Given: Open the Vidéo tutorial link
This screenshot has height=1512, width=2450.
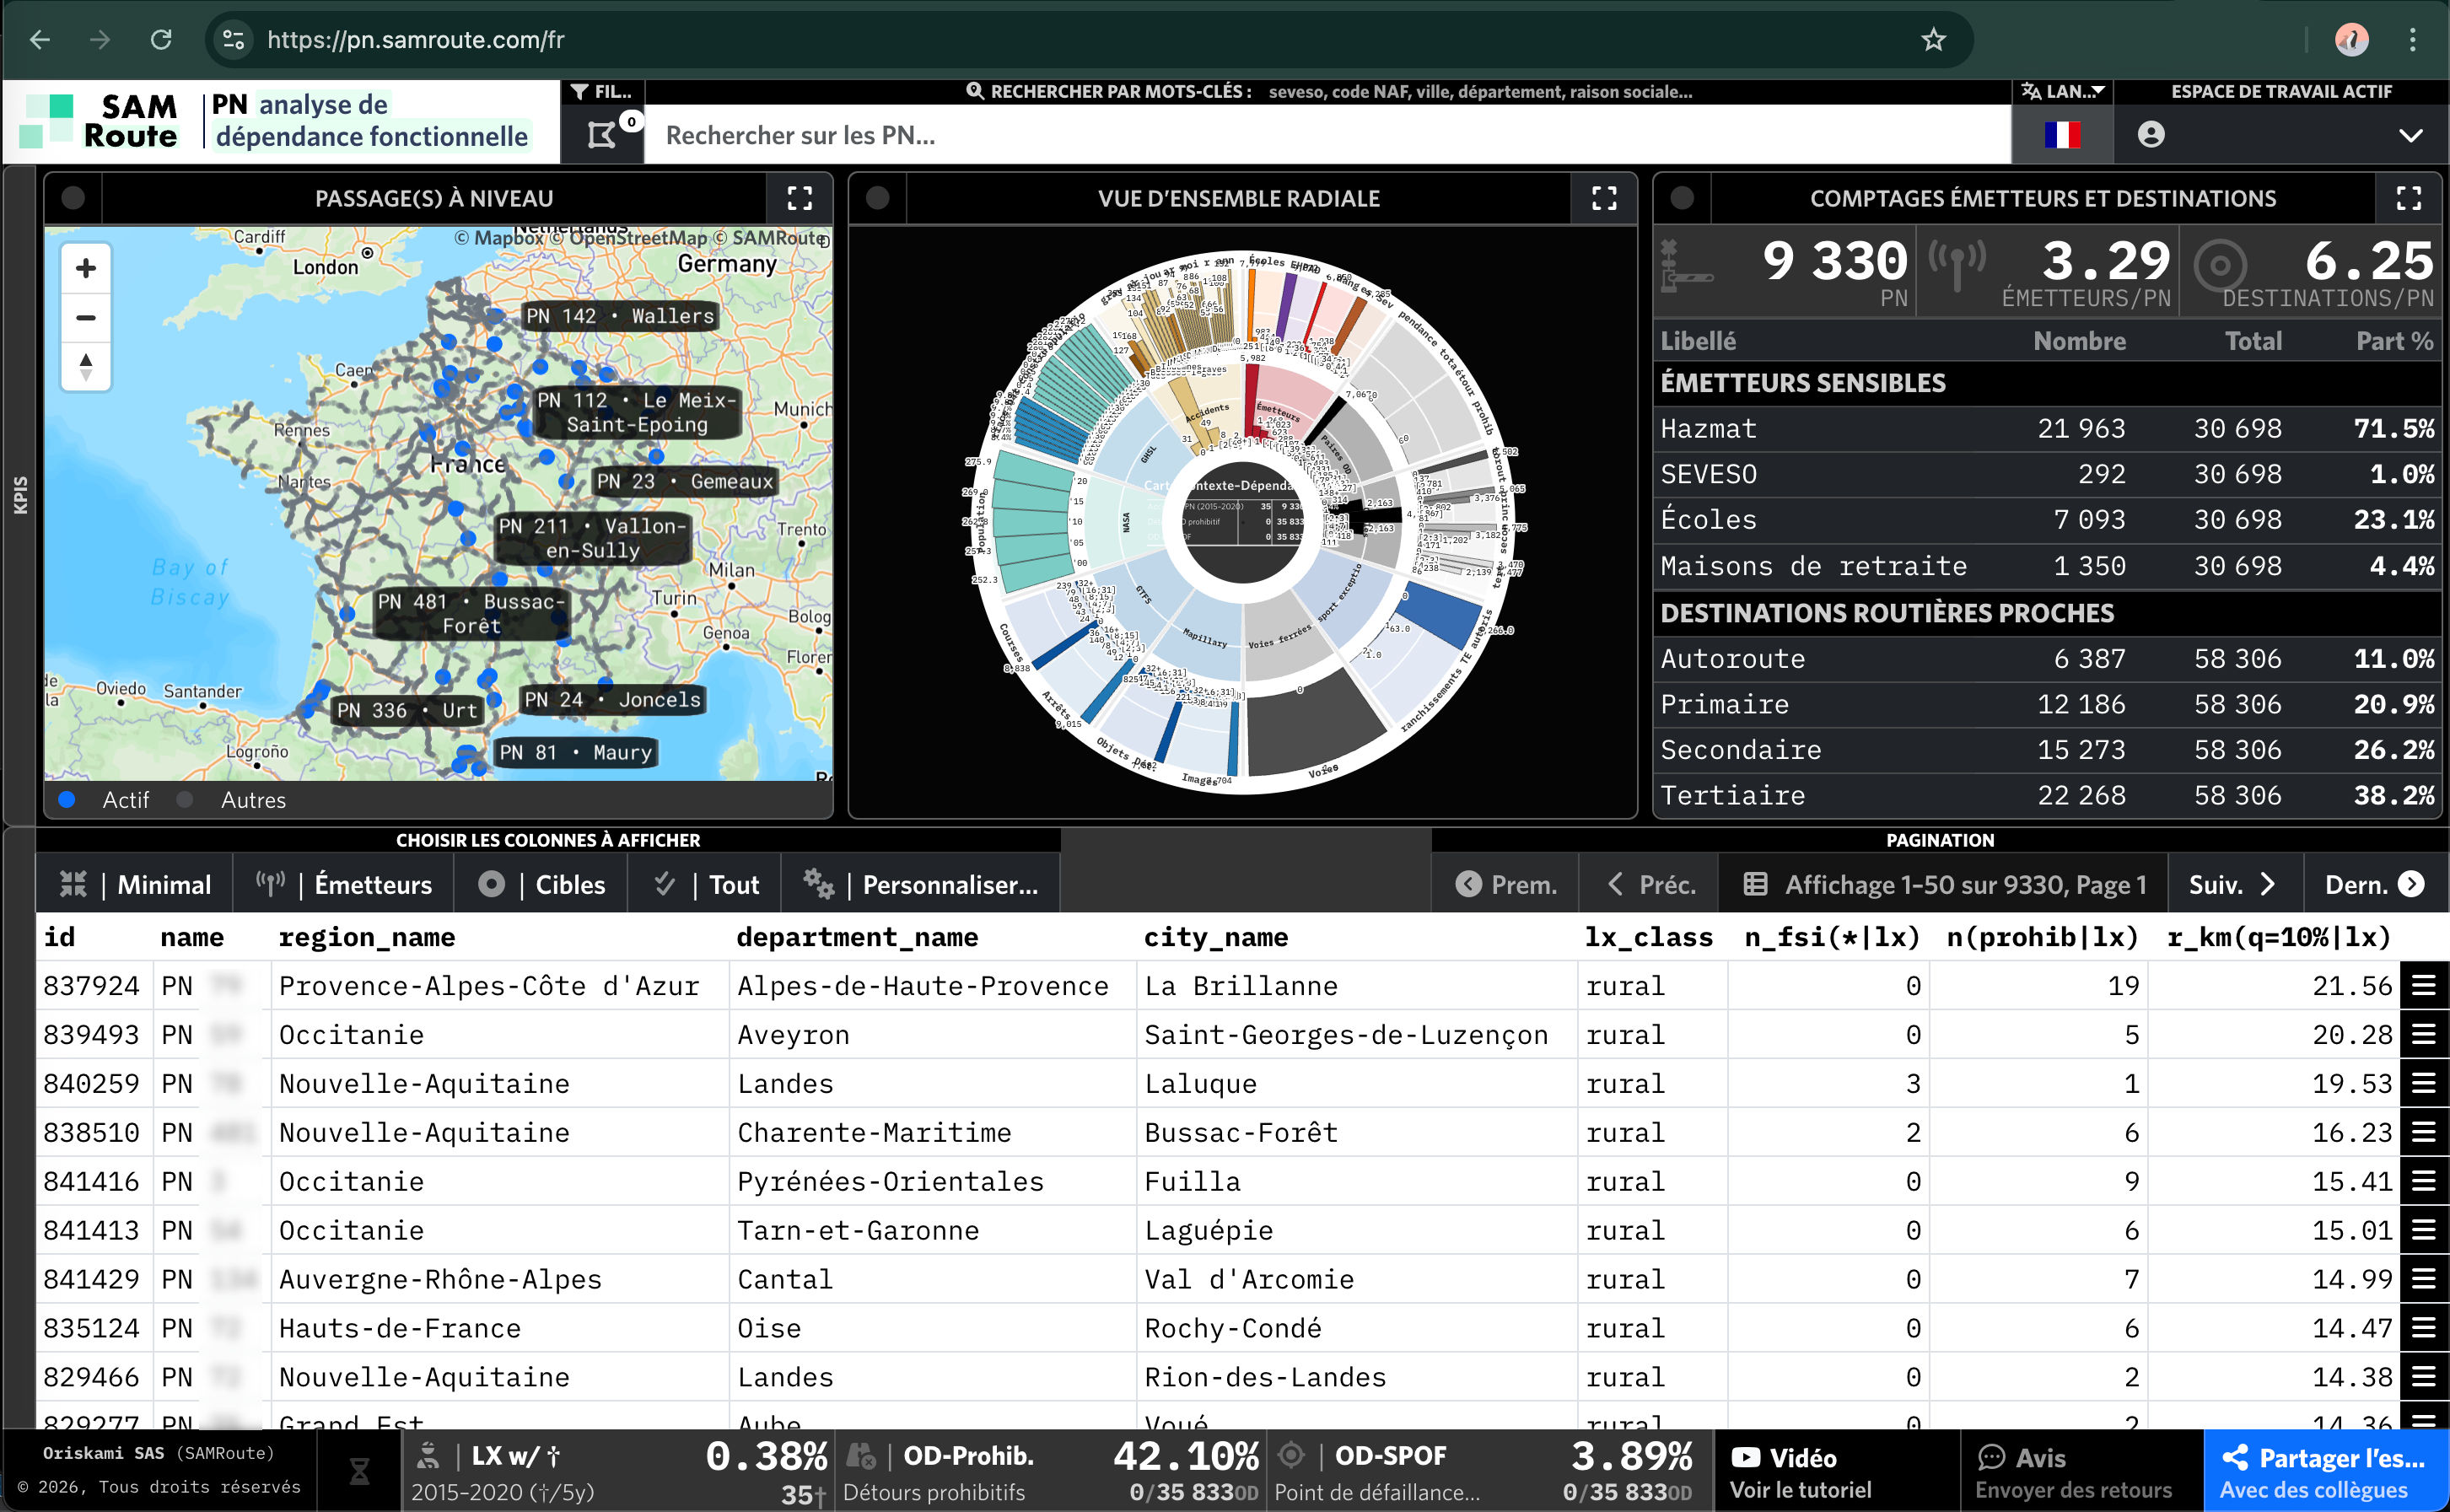Looking at the screenshot, I should 1836,1471.
